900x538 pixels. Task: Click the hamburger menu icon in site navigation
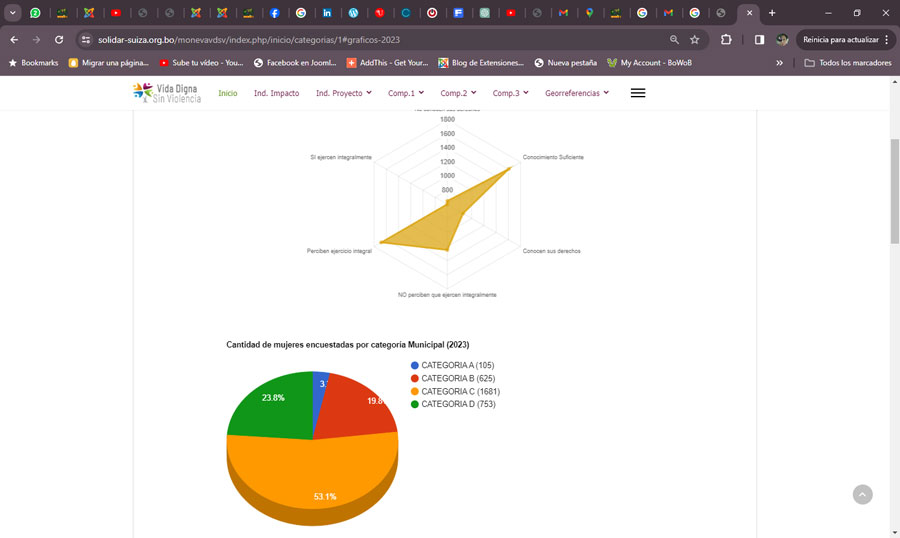point(638,93)
